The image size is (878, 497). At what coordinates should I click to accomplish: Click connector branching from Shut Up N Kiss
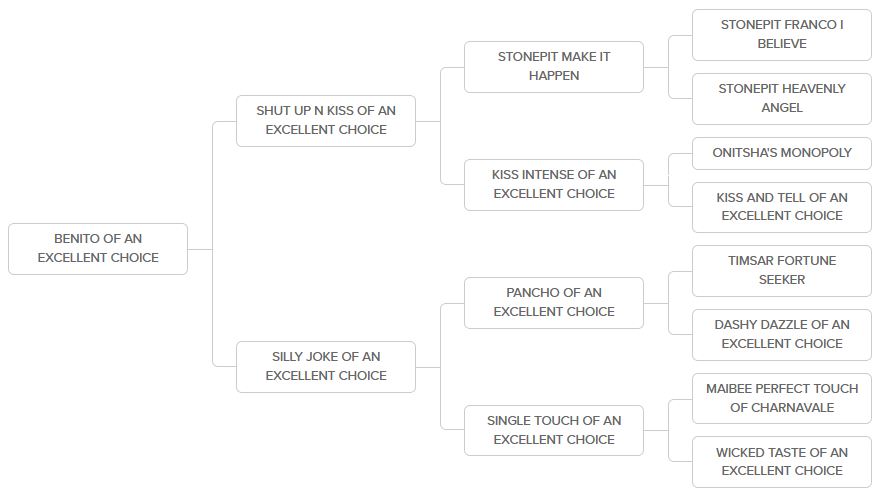pyautogui.click(x=428, y=121)
